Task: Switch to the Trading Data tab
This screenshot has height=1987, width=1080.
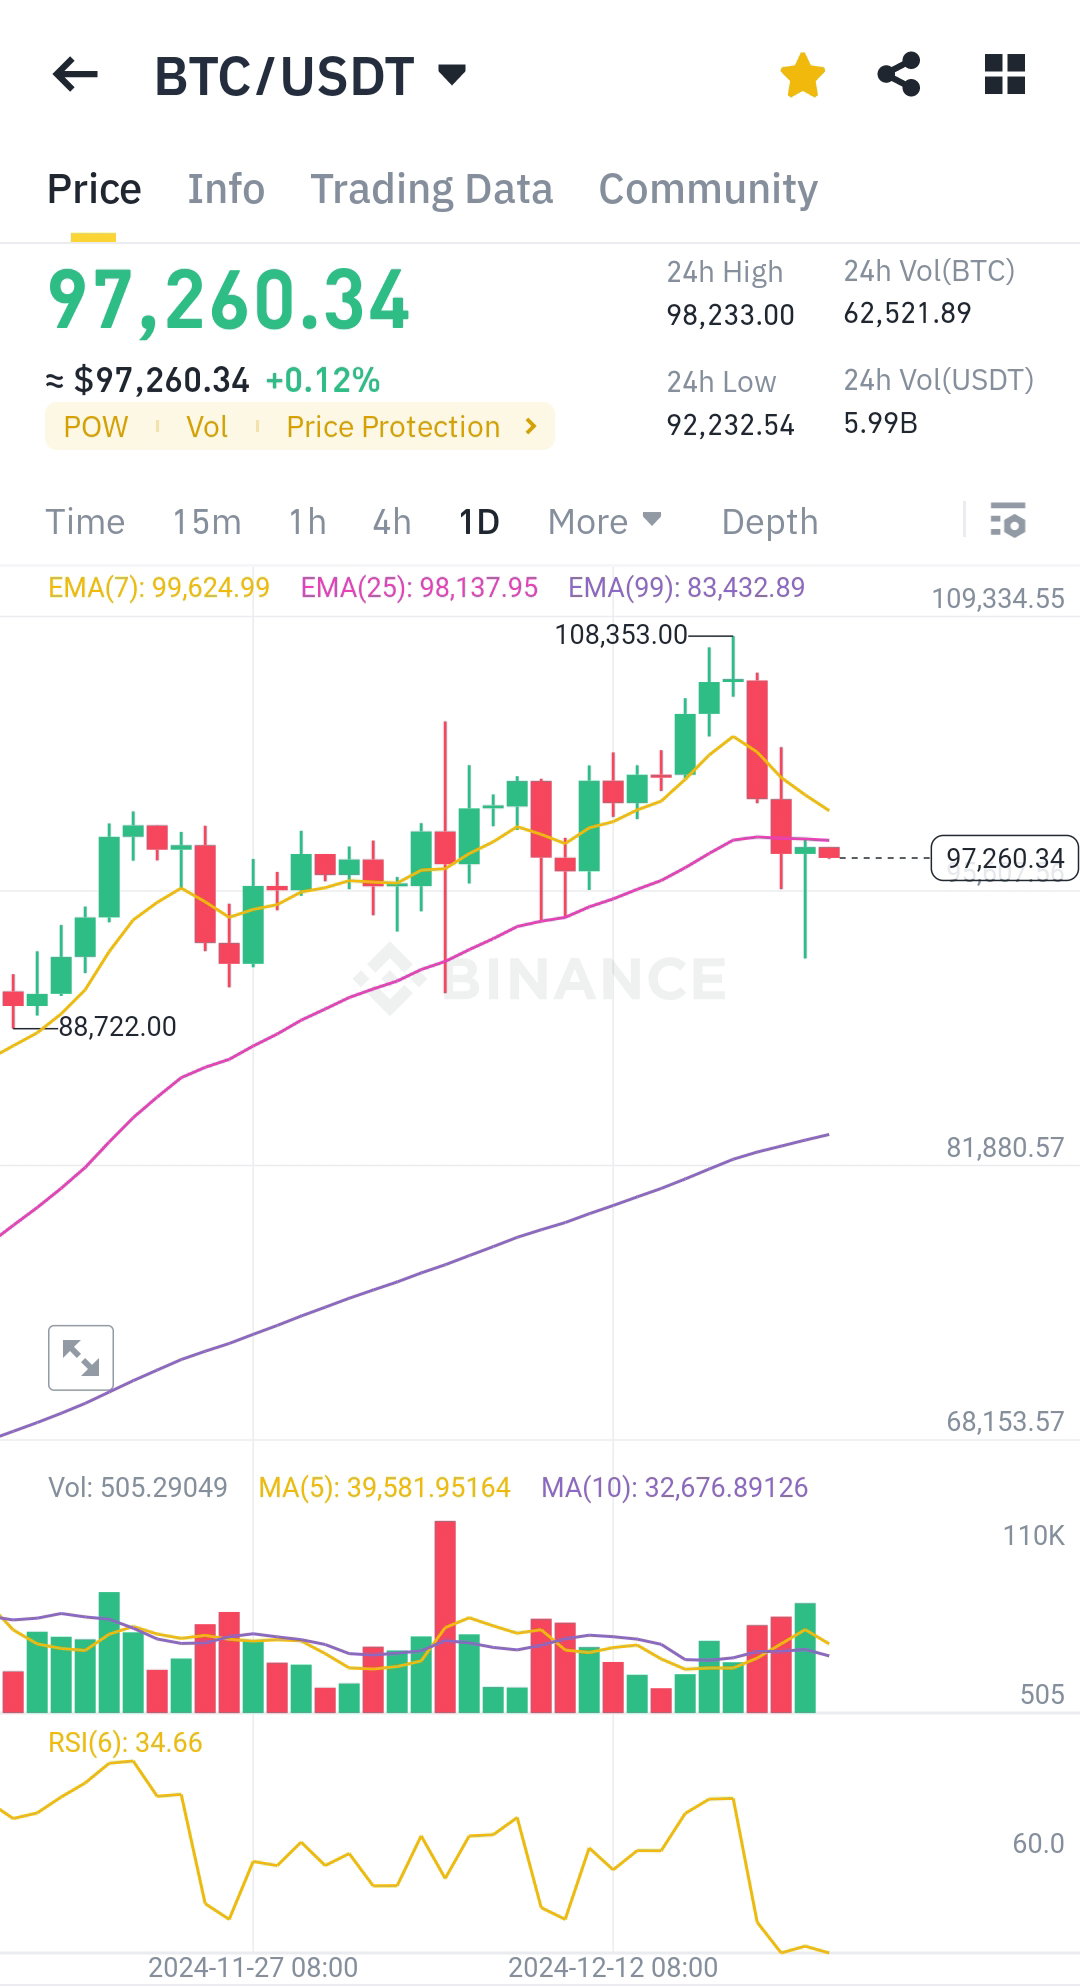Action: 431,189
